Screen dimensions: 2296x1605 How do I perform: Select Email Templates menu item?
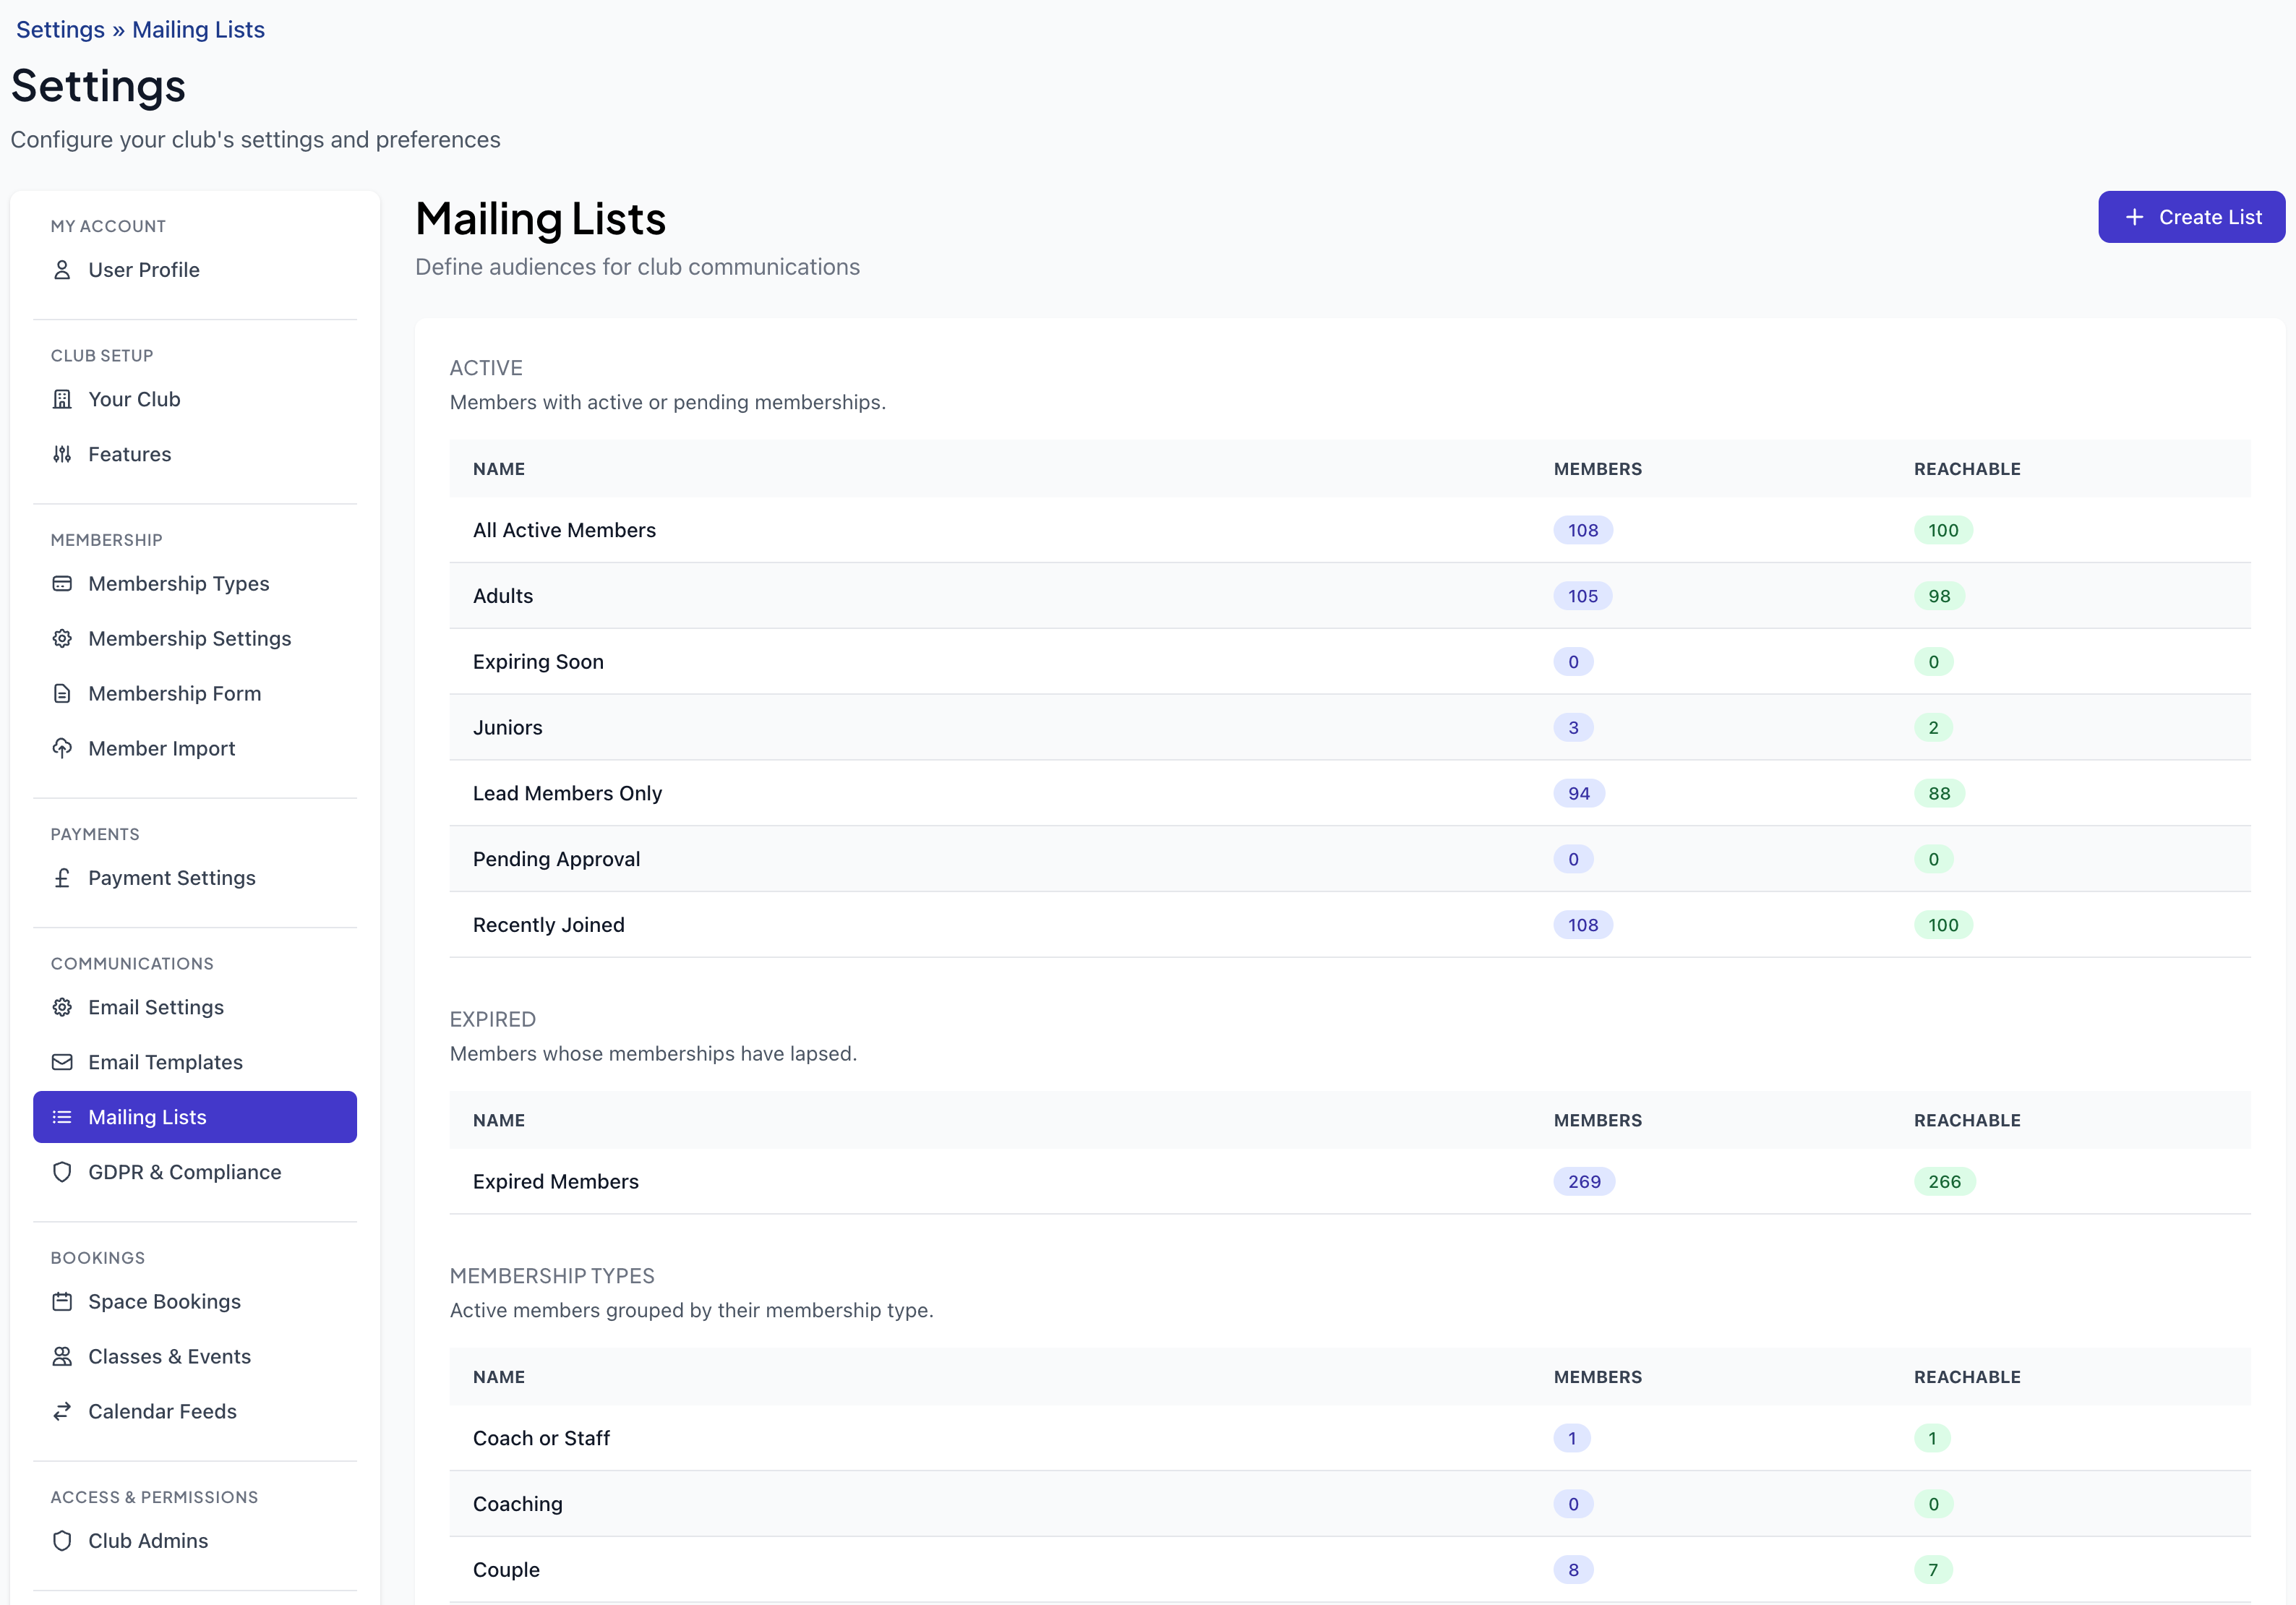click(195, 1062)
